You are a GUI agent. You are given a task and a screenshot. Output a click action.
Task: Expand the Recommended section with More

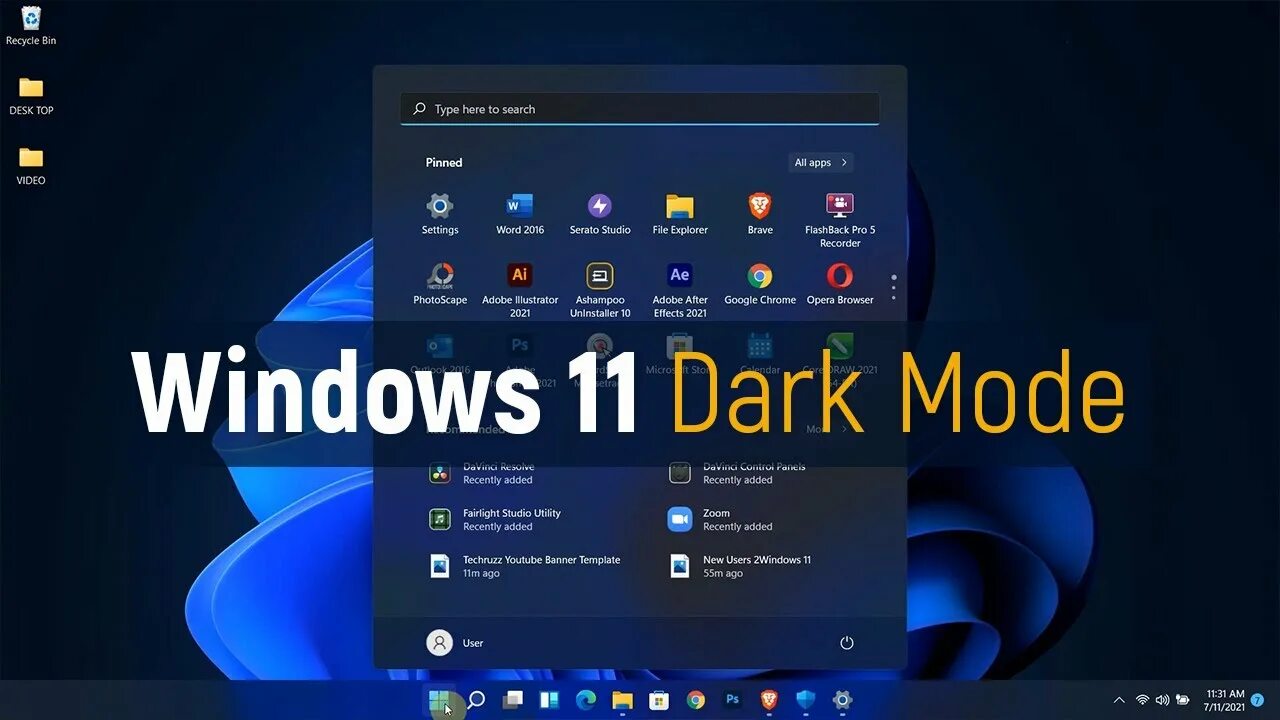tap(820, 429)
